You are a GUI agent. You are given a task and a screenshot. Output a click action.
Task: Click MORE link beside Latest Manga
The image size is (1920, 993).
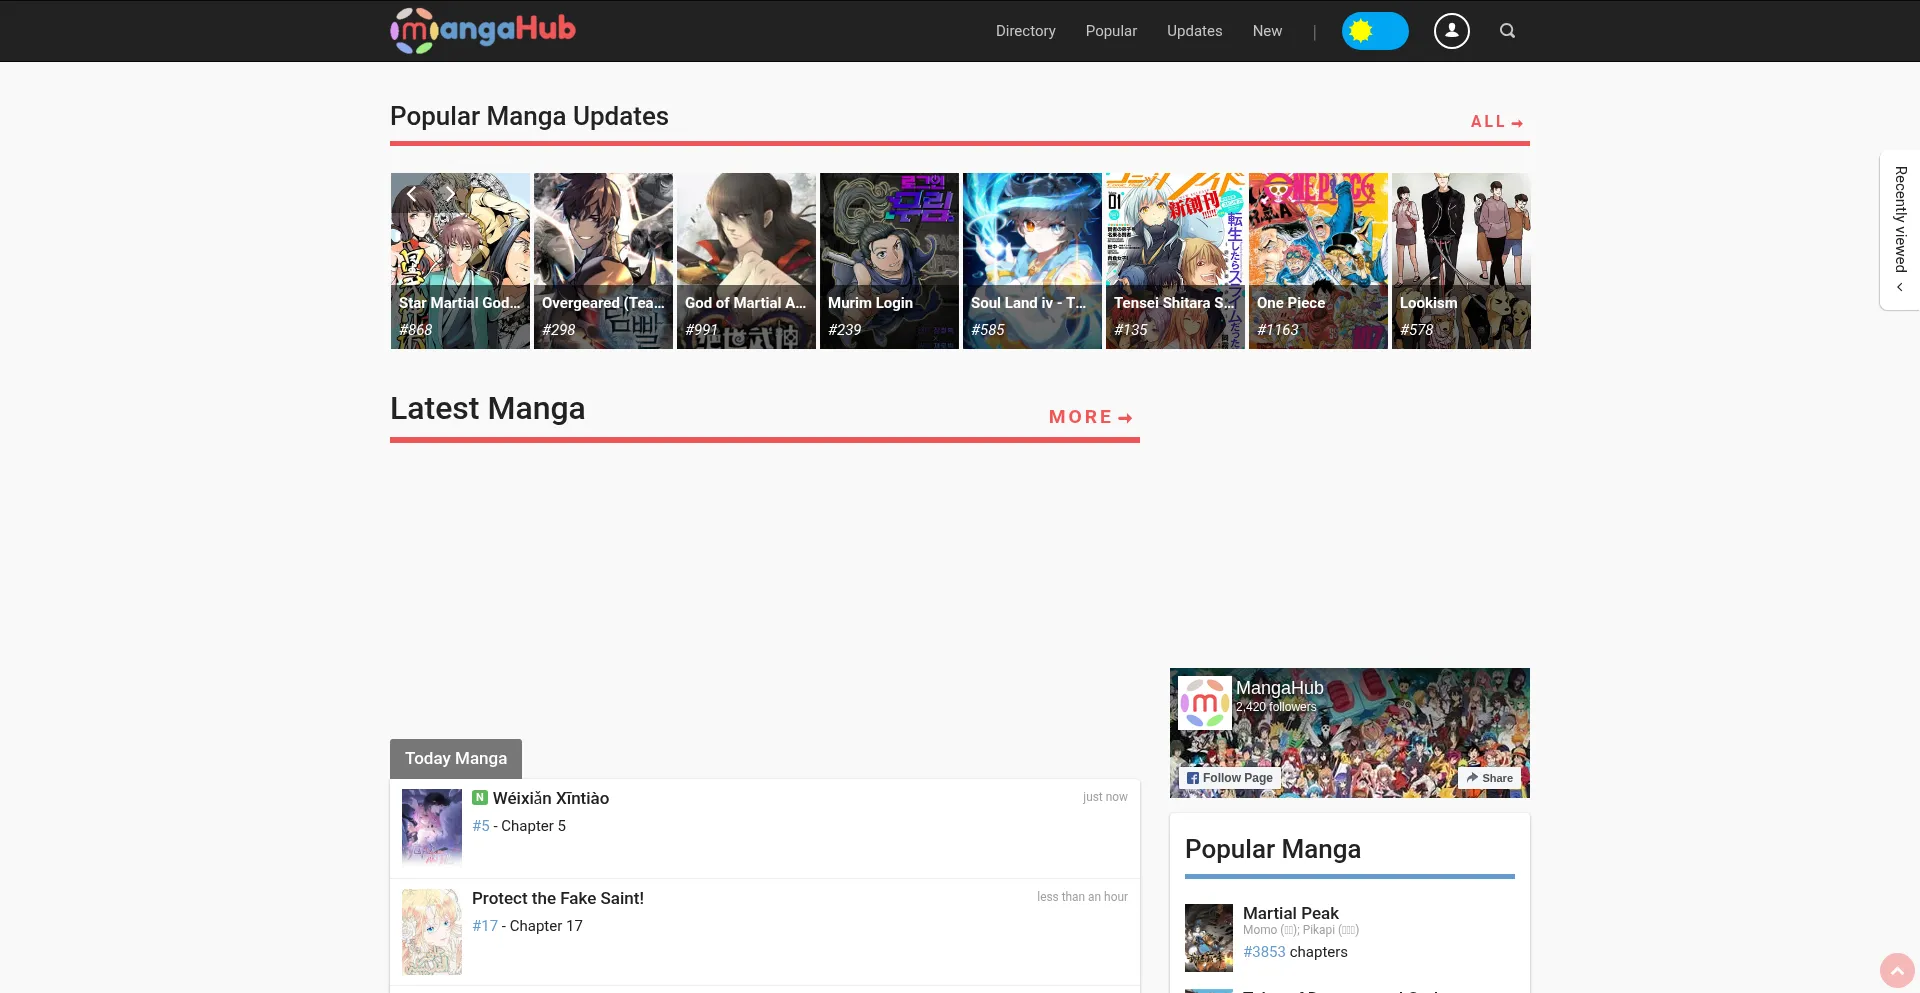click(x=1090, y=417)
